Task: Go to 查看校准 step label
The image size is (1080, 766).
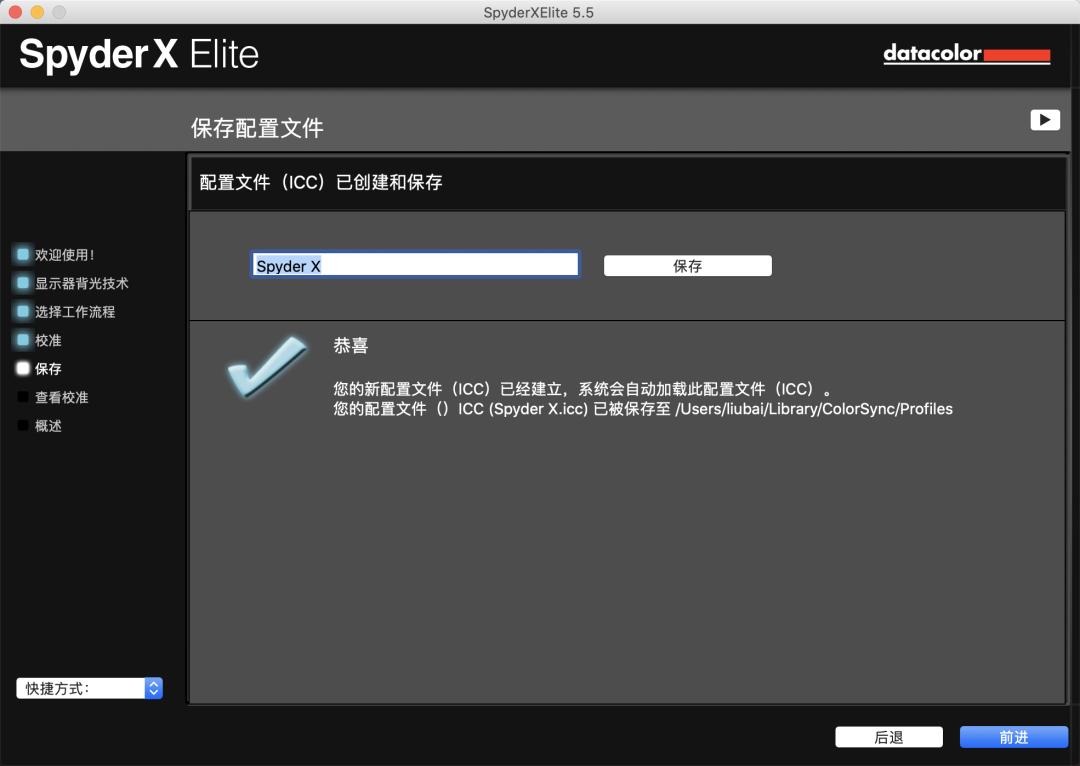Action: click(61, 397)
